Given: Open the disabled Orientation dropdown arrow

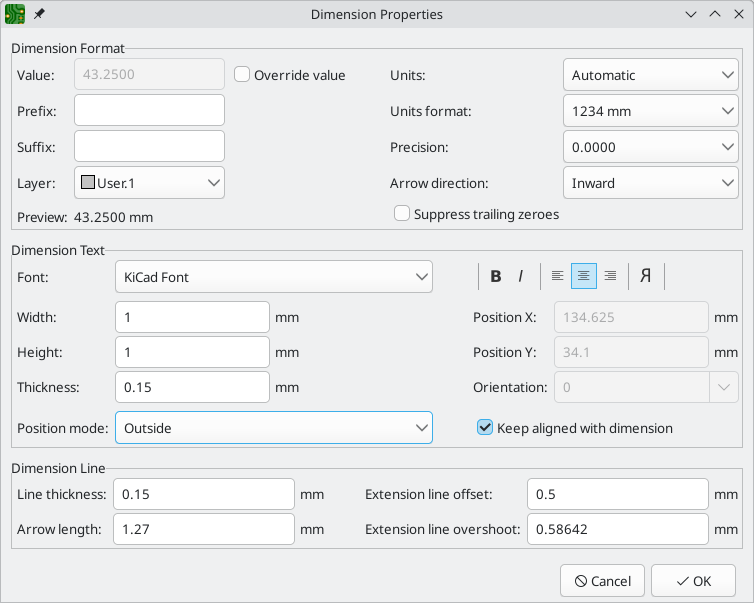Looking at the screenshot, I should pos(724,387).
